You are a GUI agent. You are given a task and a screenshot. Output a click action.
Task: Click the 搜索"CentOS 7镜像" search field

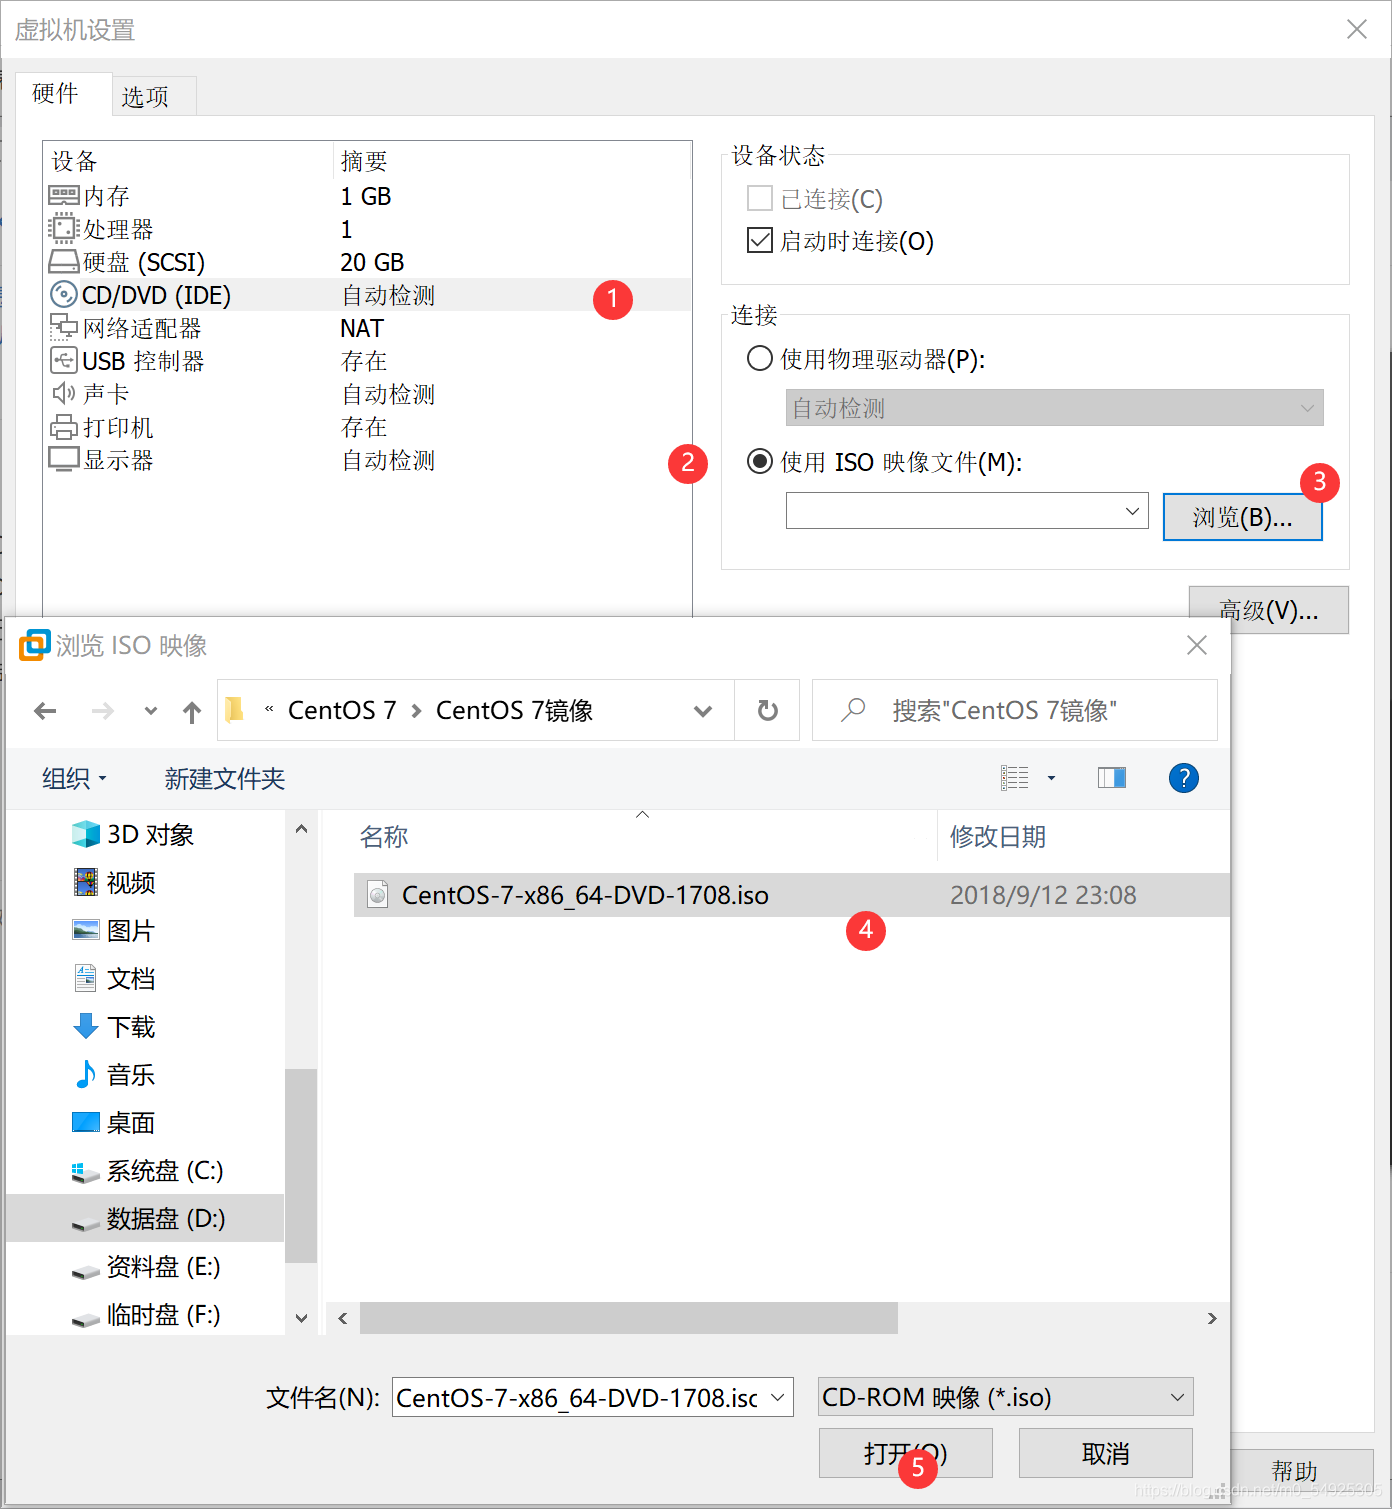point(1015,710)
